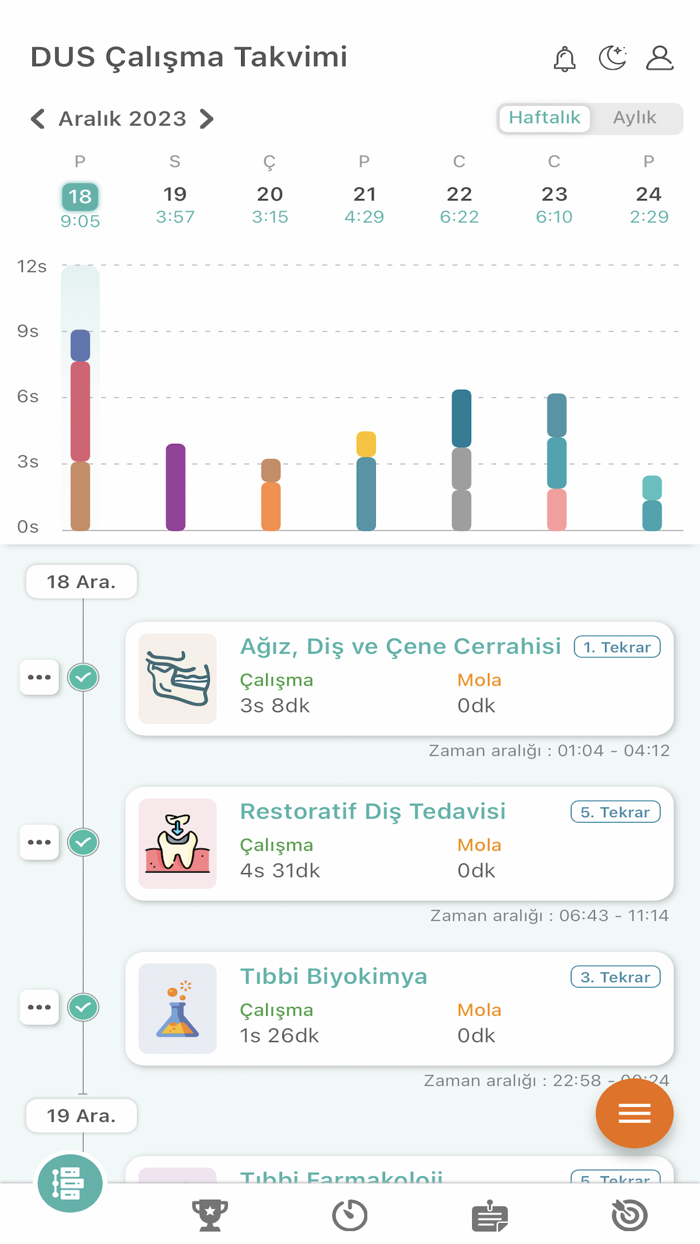Open options menu for Restoratif Diş Tedavisi
Viewport: 700px width, 1244px height.
click(39, 842)
